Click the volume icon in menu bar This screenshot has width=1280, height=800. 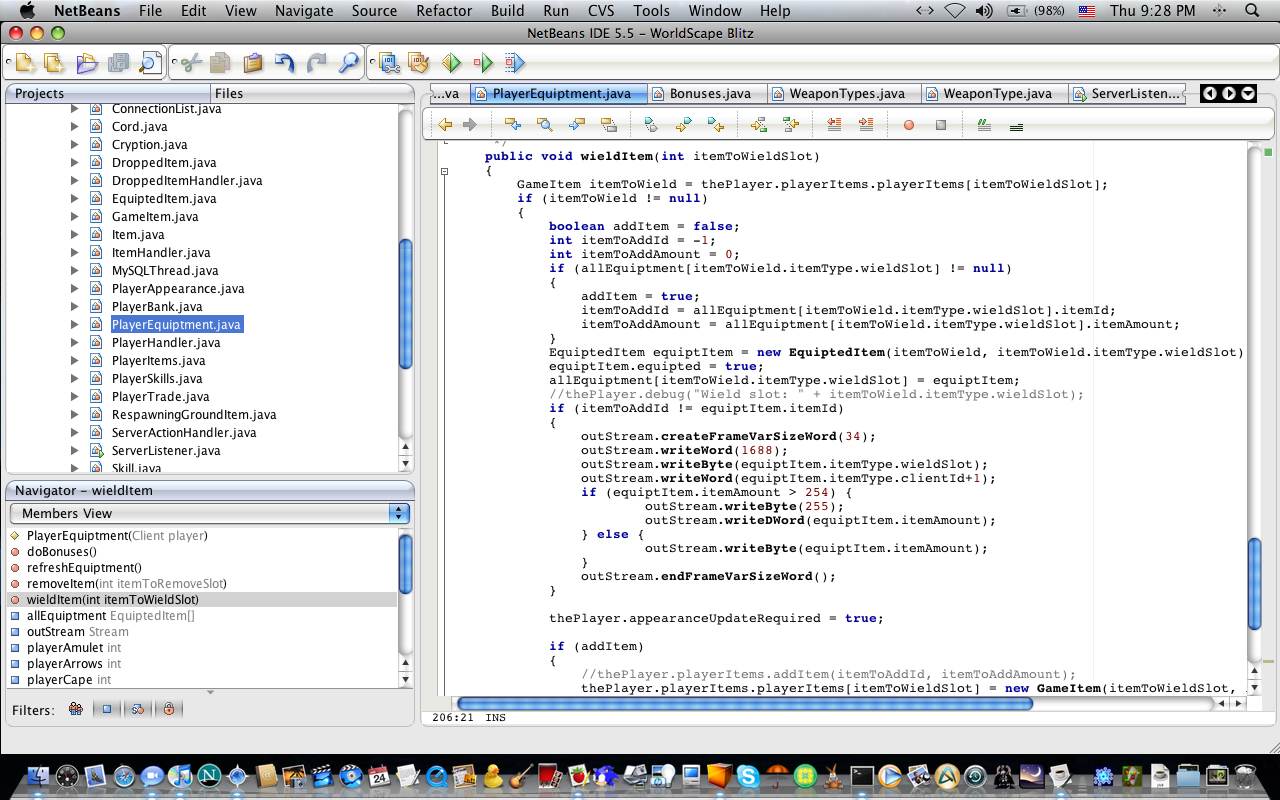[984, 11]
